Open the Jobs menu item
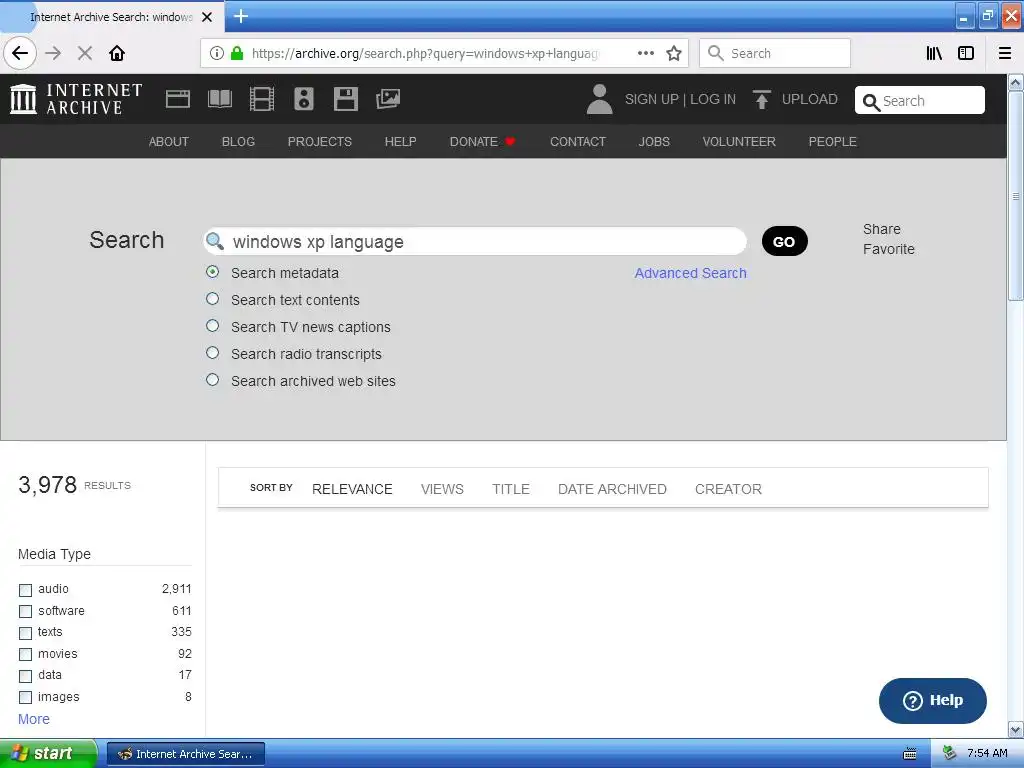1024x768 pixels. pos(654,142)
